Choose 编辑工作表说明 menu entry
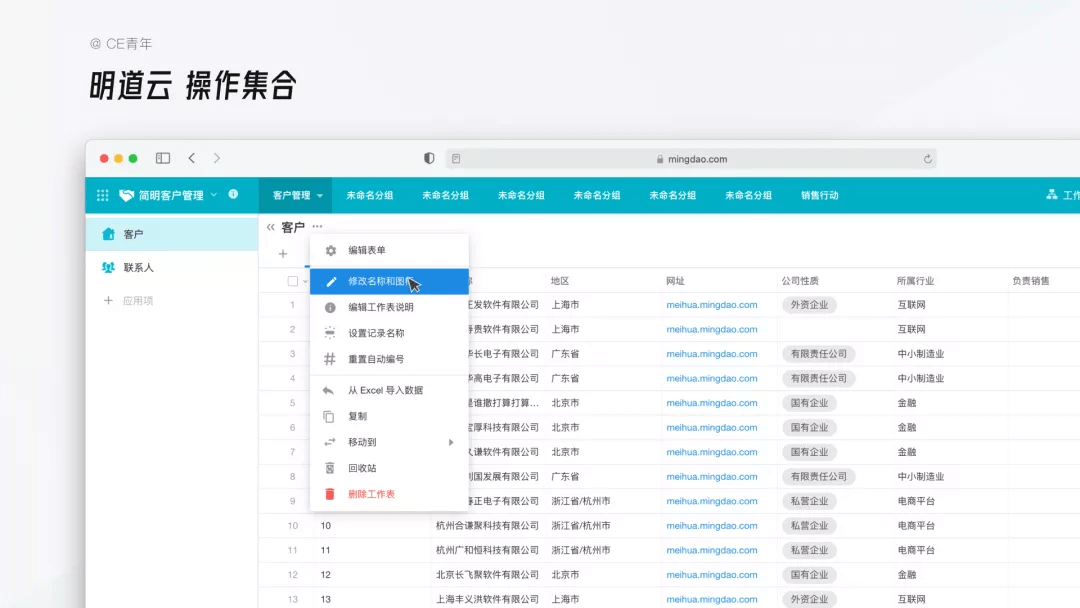The height and width of the screenshot is (608, 1080). [x=389, y=307]
